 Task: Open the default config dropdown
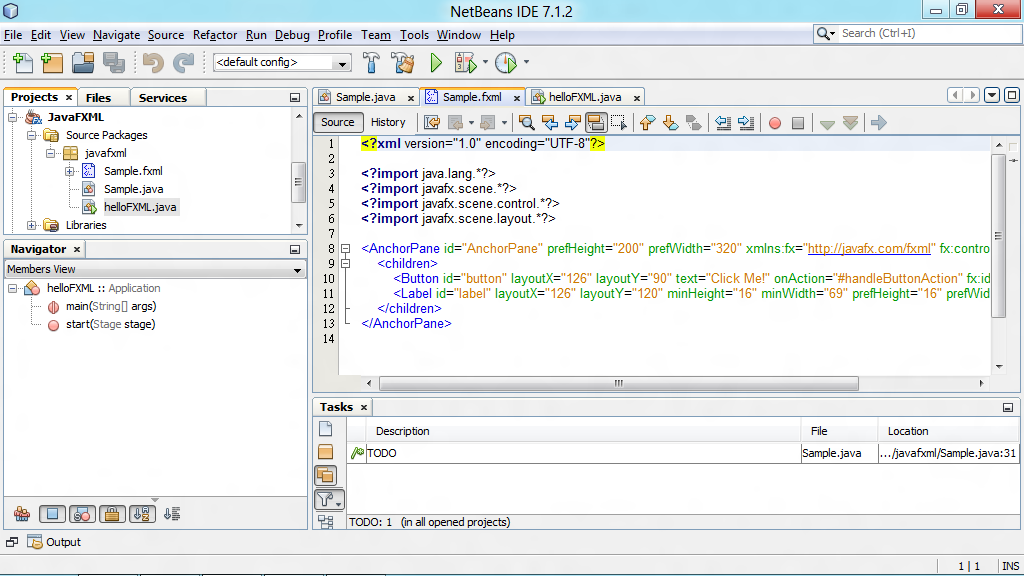(339, 62)
